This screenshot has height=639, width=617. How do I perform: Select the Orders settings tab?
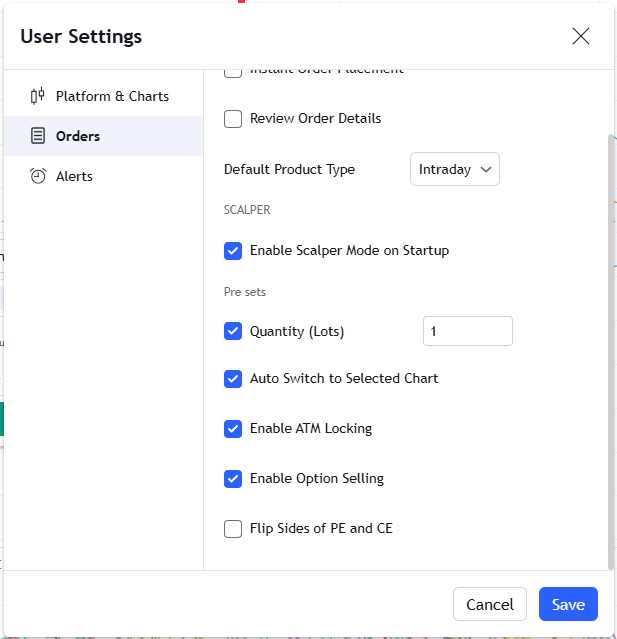pos(77,136)
